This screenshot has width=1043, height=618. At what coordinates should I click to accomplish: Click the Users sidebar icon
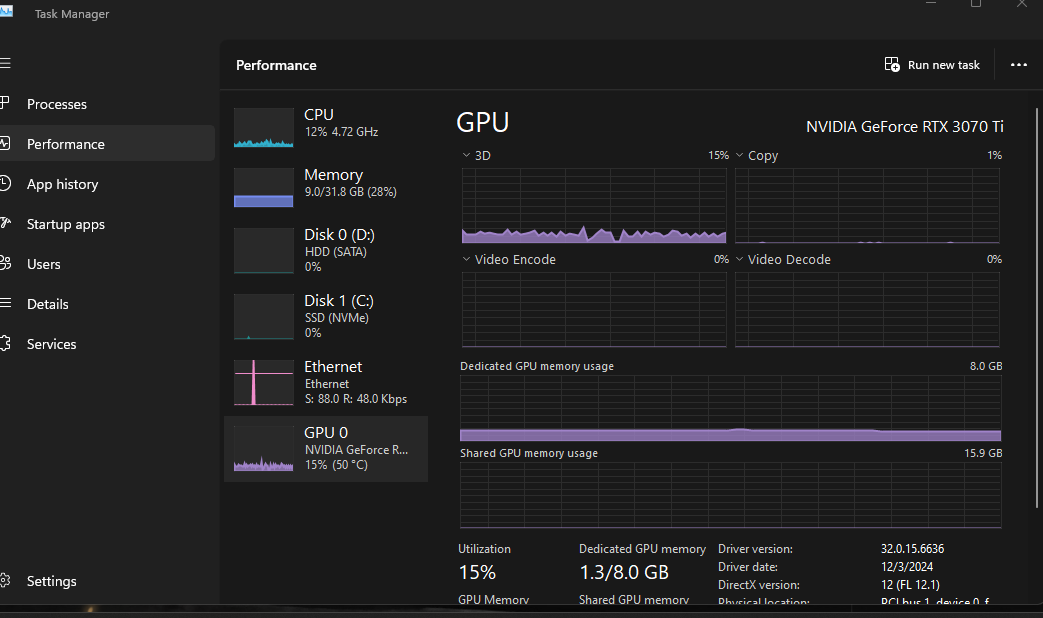coord(5,264)
